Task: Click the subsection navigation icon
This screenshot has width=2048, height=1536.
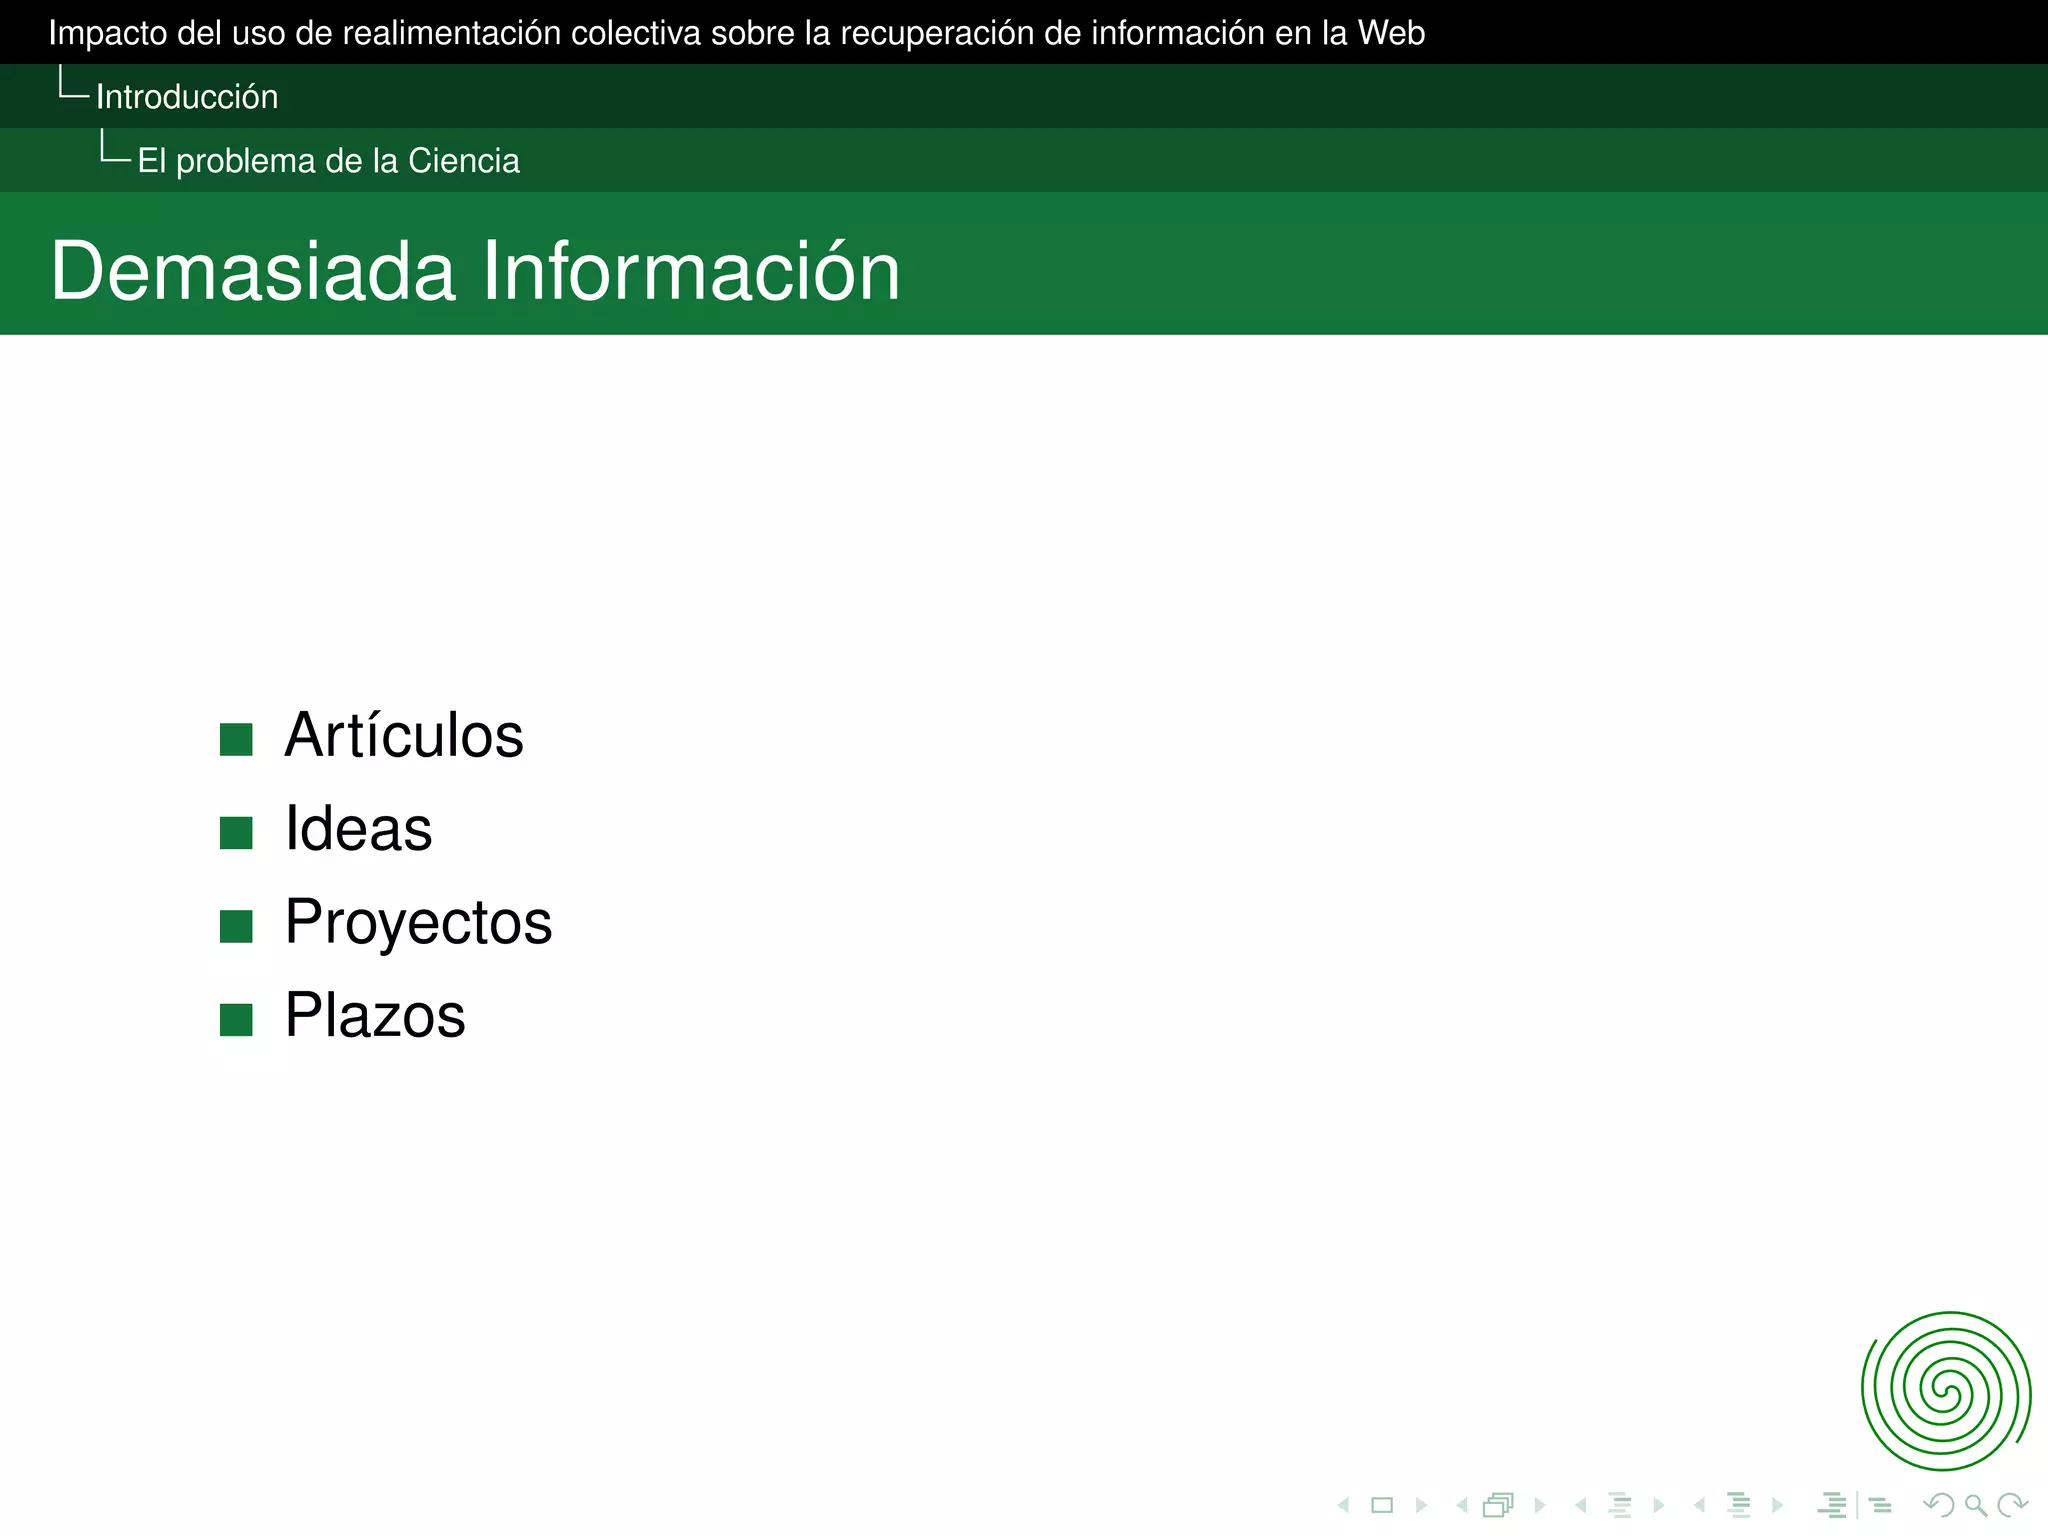Action: (x=1620, y=1505)
